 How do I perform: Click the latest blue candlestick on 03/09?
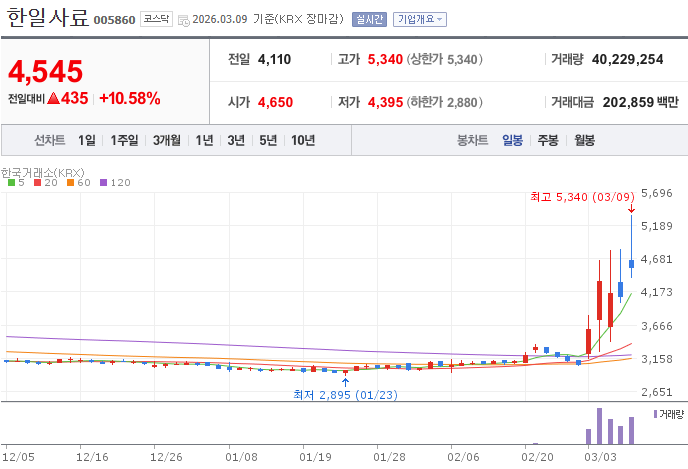631,263
